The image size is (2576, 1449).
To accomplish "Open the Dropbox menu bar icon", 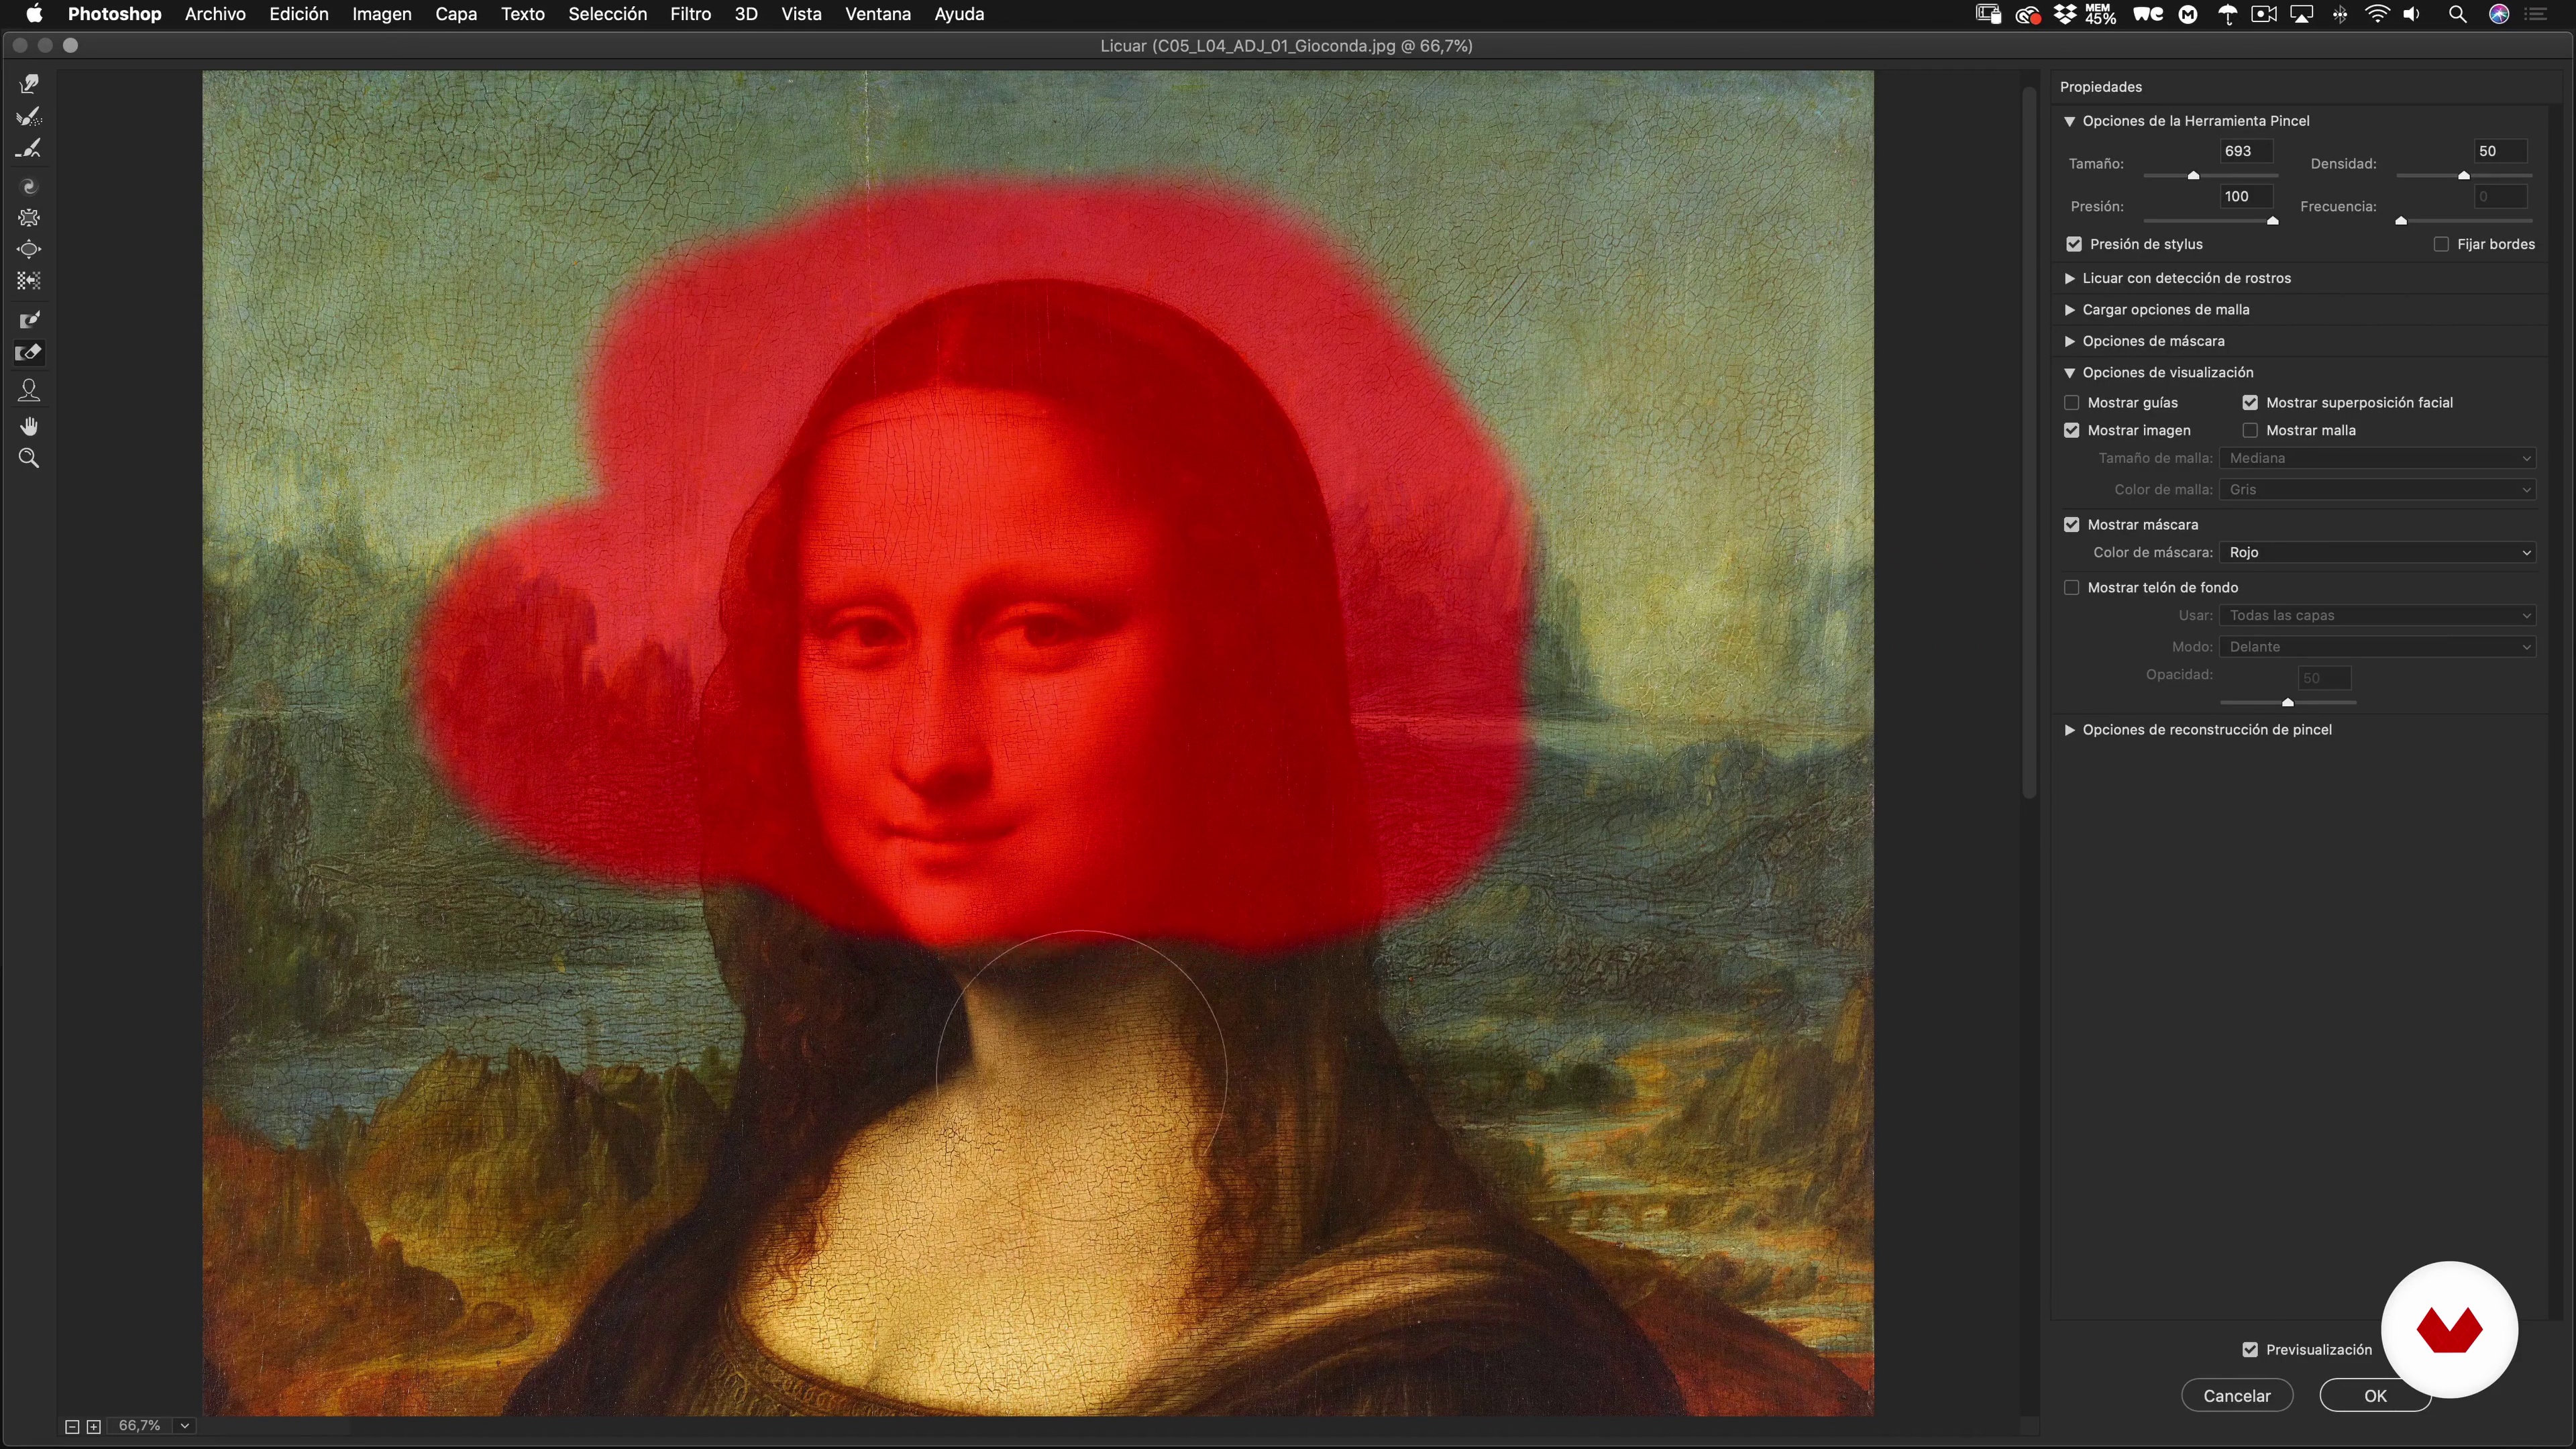I will tap(2065, 14).
